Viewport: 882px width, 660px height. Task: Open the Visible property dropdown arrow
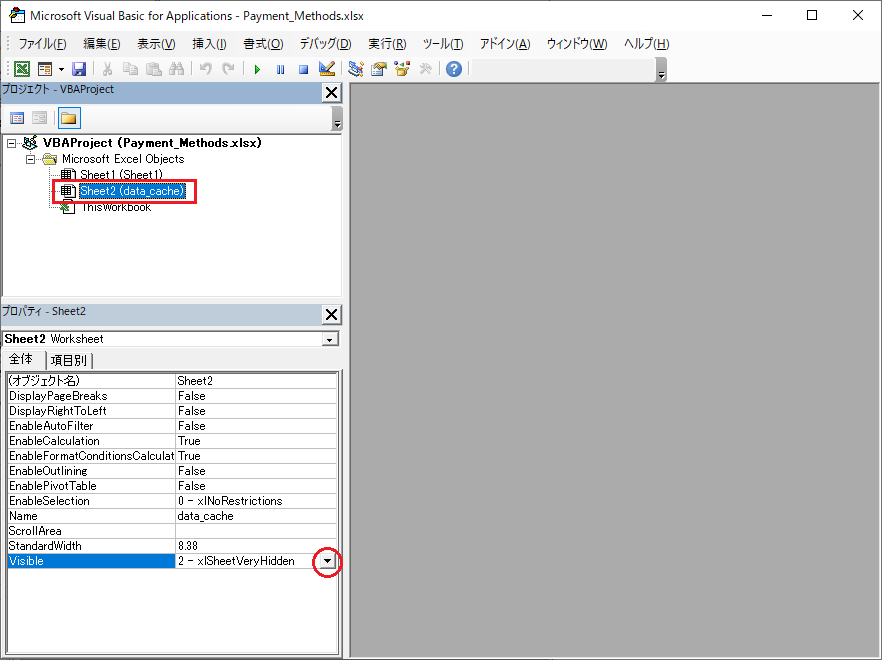tap(327, 561)
